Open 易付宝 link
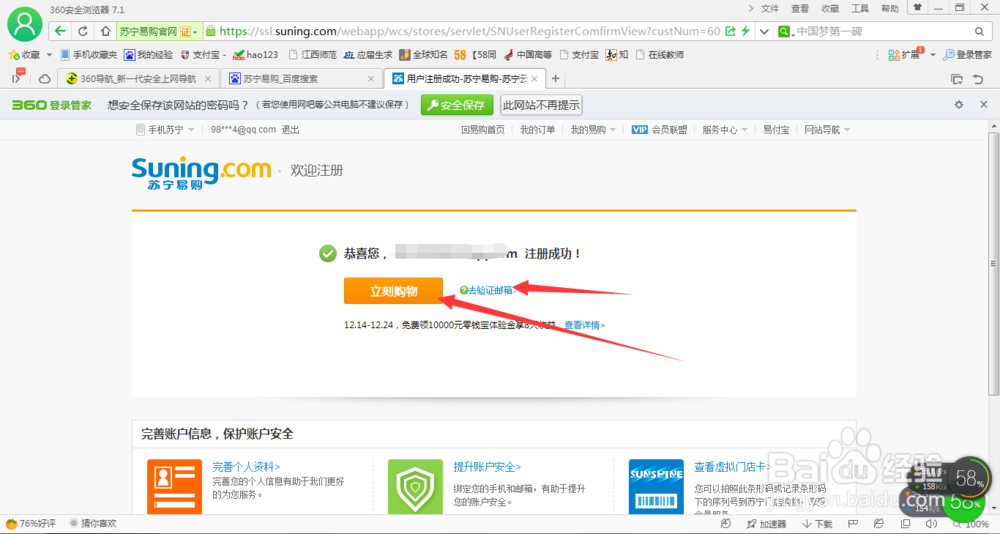 pos(776,130)
